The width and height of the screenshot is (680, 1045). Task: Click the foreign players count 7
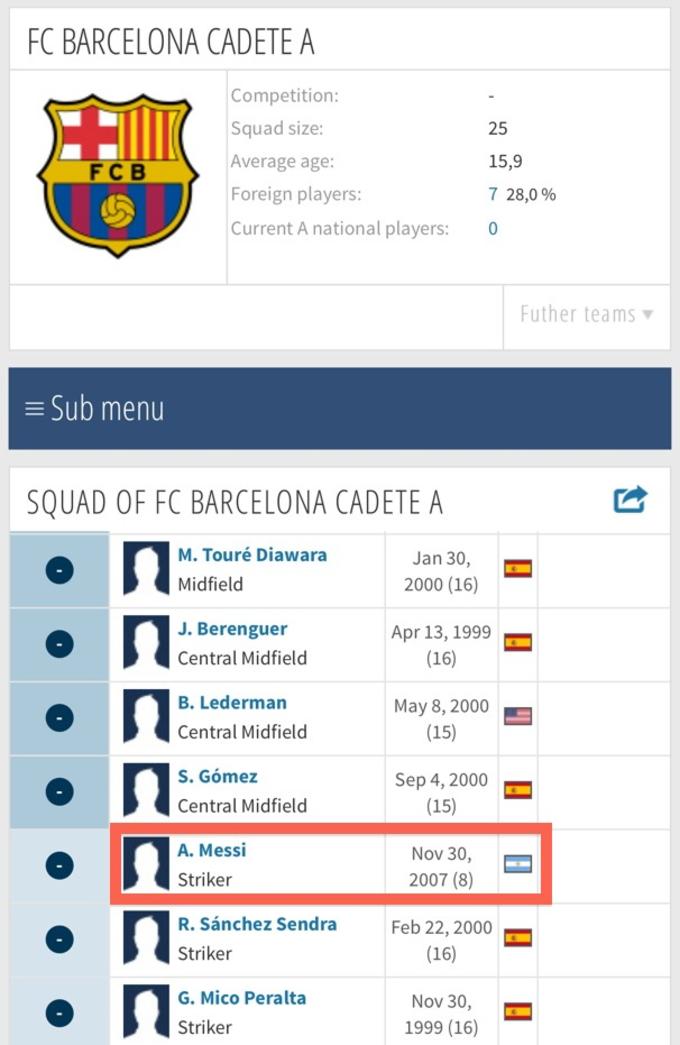click(x=493, y=194)
